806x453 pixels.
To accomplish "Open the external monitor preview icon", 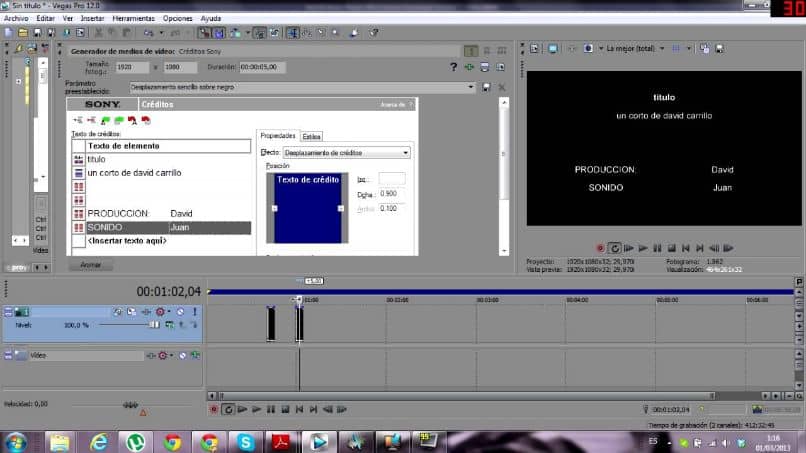I will click(x=552, y=48).
